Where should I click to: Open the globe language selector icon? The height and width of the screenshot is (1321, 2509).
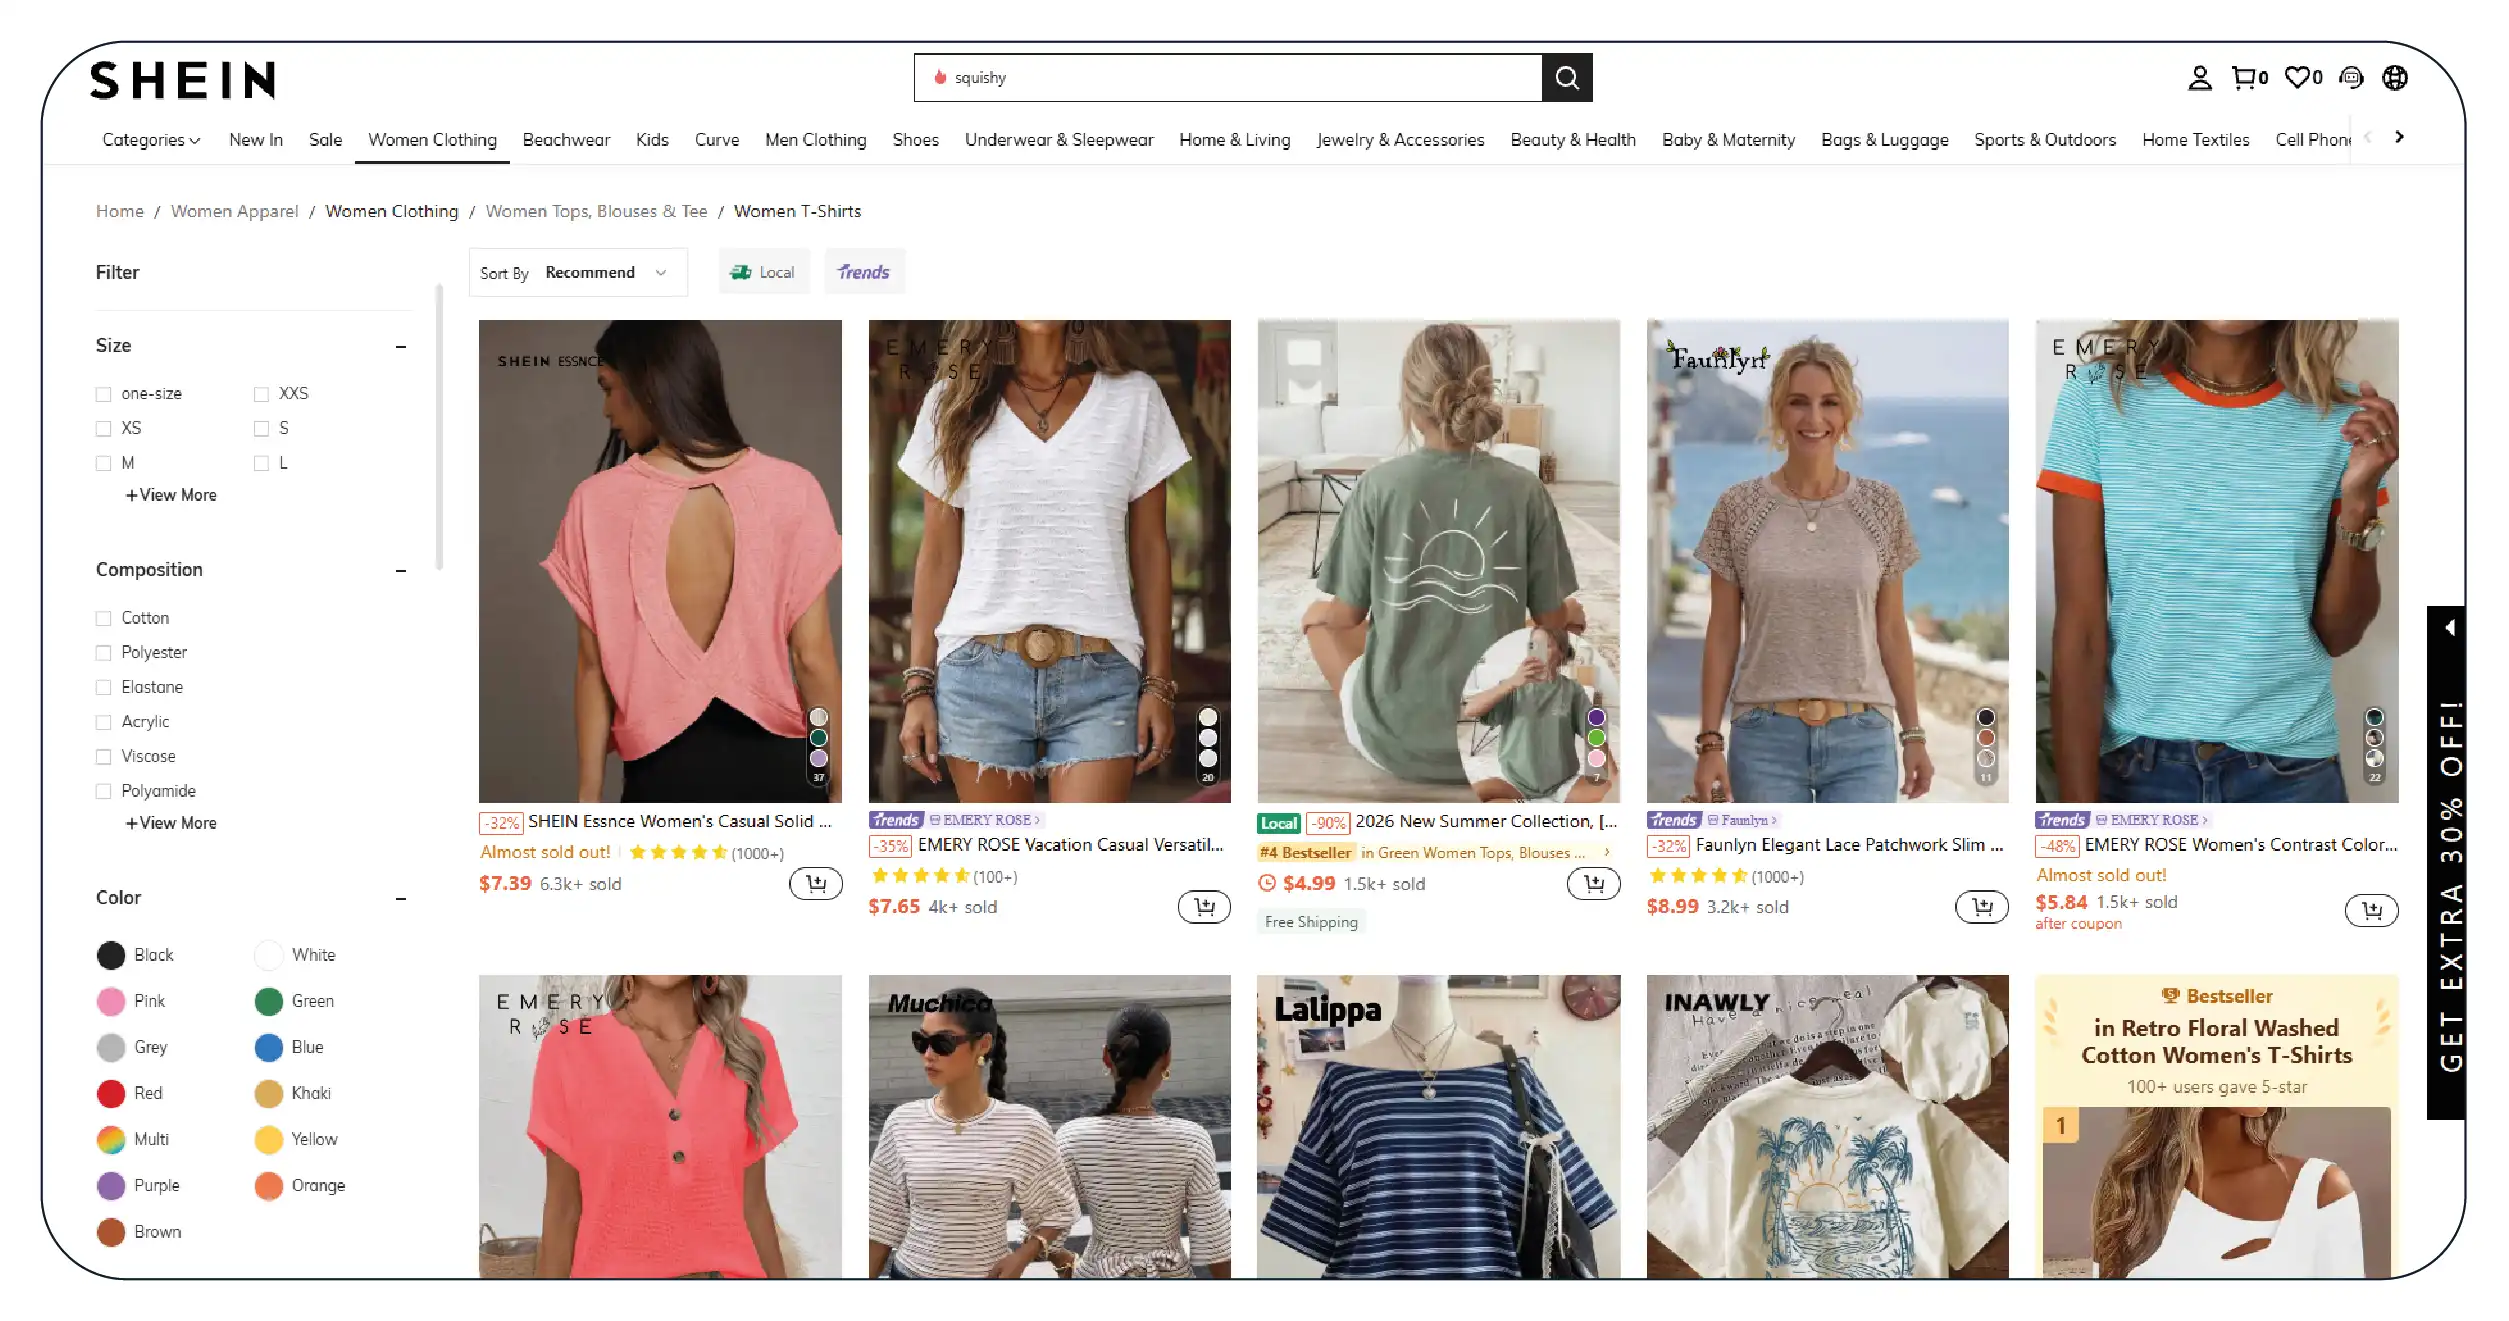tap(2395, 78)
